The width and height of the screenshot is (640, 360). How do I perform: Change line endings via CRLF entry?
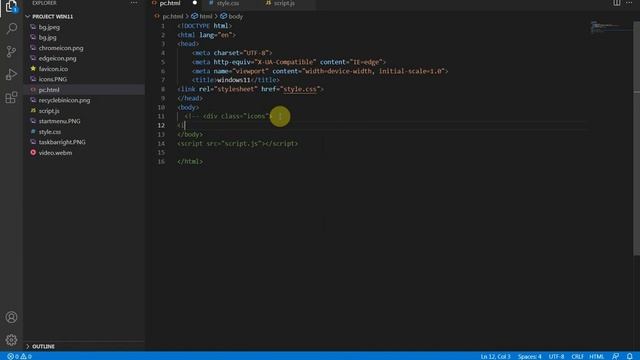click(x=577, y=356)
